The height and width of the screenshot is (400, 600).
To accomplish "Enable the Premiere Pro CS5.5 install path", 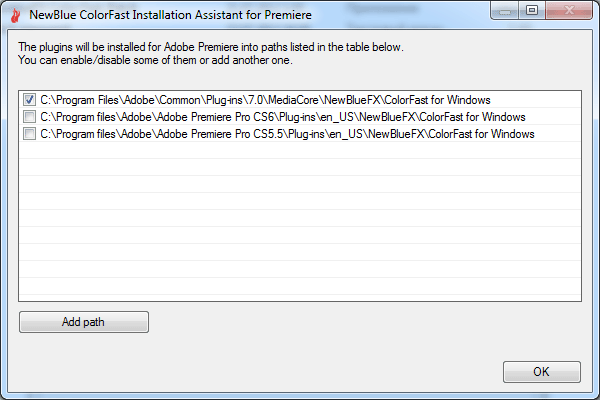I will tap(29, 134).
